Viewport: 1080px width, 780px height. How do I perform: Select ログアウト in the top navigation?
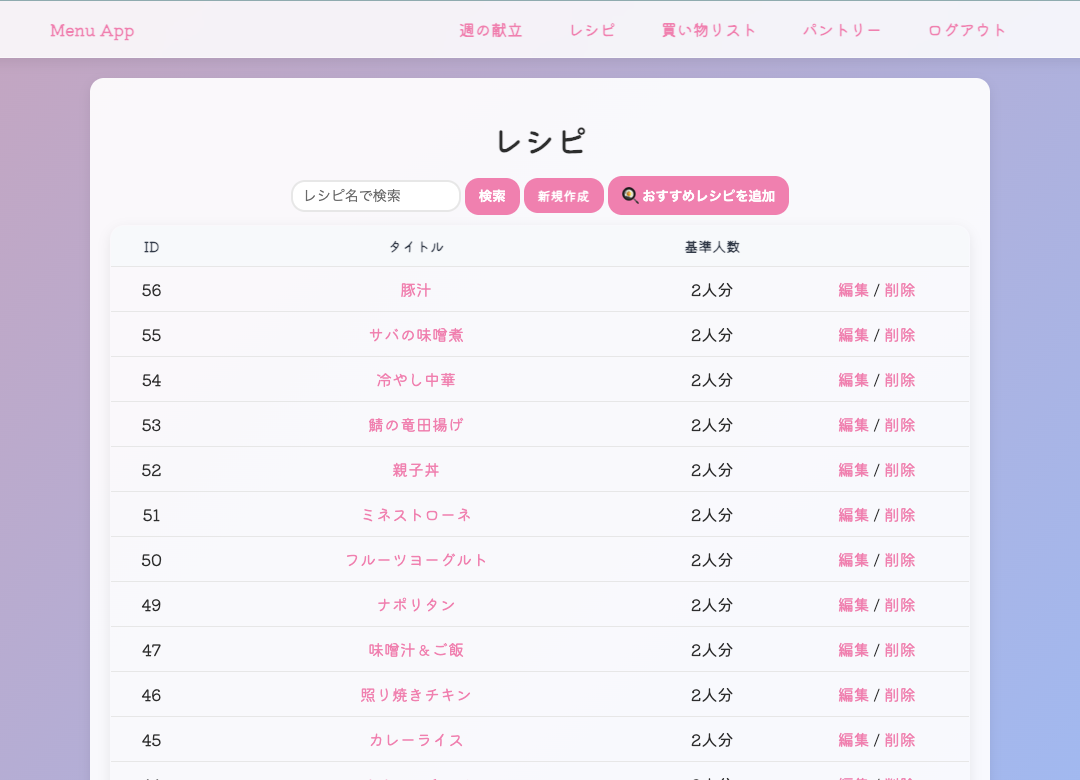point(967,30)
